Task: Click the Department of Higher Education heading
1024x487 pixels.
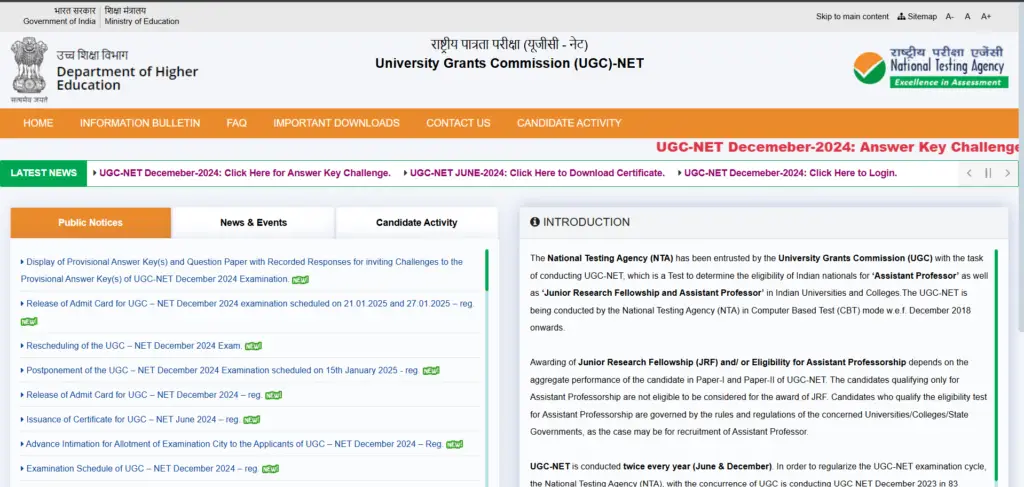Action: [127, 78]
